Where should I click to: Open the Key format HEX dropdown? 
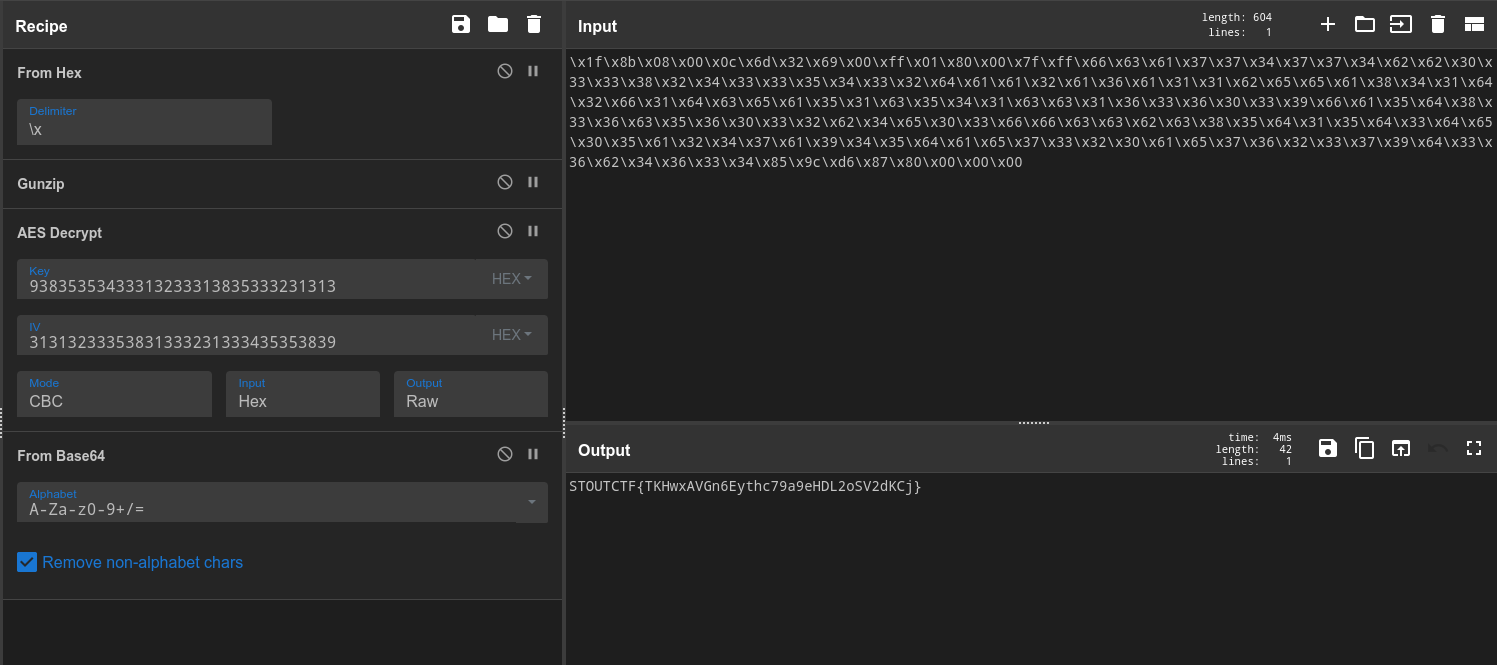[512, 279]
